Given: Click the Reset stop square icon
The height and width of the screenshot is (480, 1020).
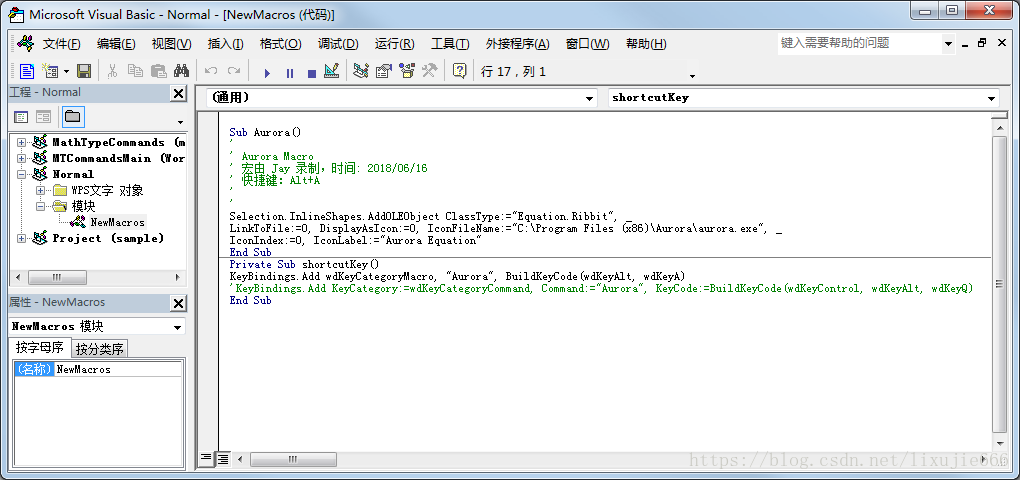Looking at the screenshot, I should pyautogui.click(x=312, y=72).
